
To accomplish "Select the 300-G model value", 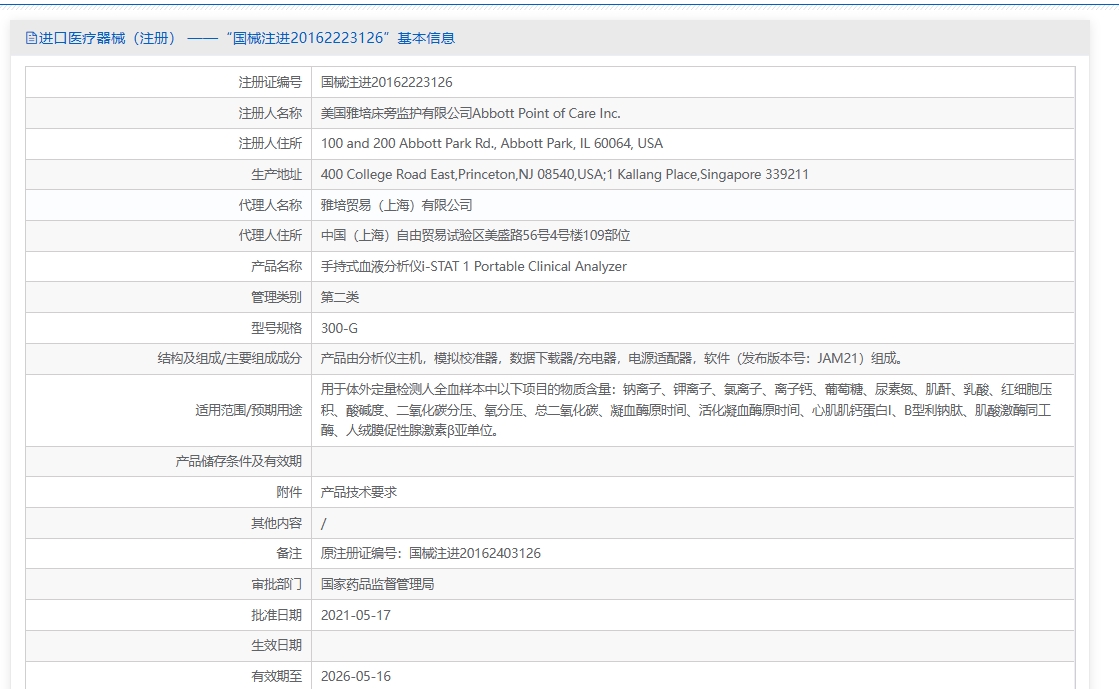I will click(339, 328).
